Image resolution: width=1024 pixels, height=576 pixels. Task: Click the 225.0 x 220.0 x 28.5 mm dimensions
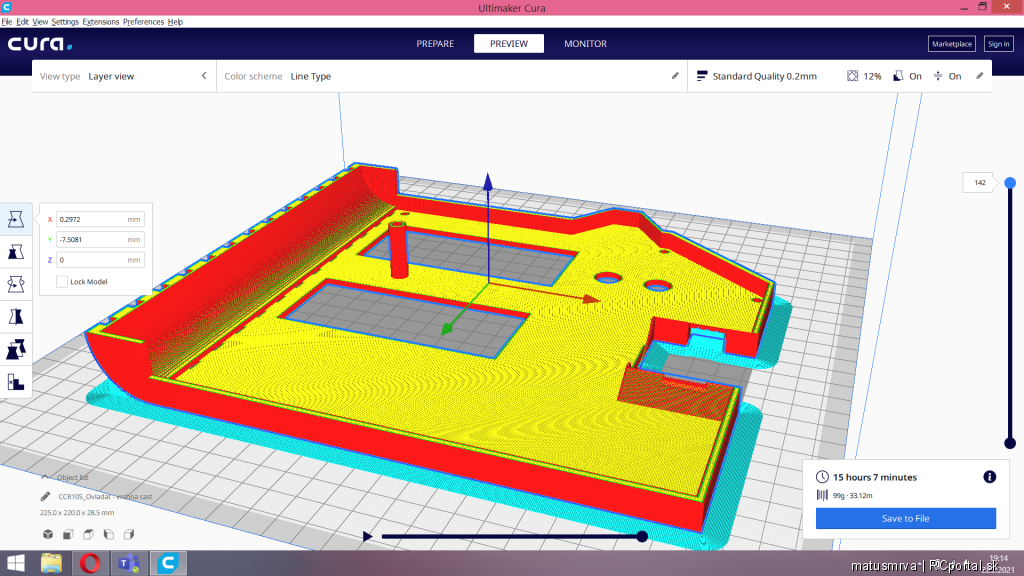click(77, 513)
